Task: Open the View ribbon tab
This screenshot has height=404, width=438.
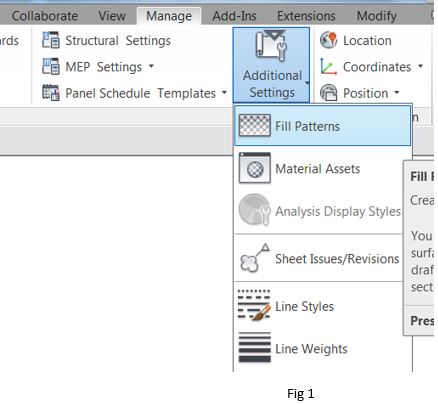Action: point(112,16)
